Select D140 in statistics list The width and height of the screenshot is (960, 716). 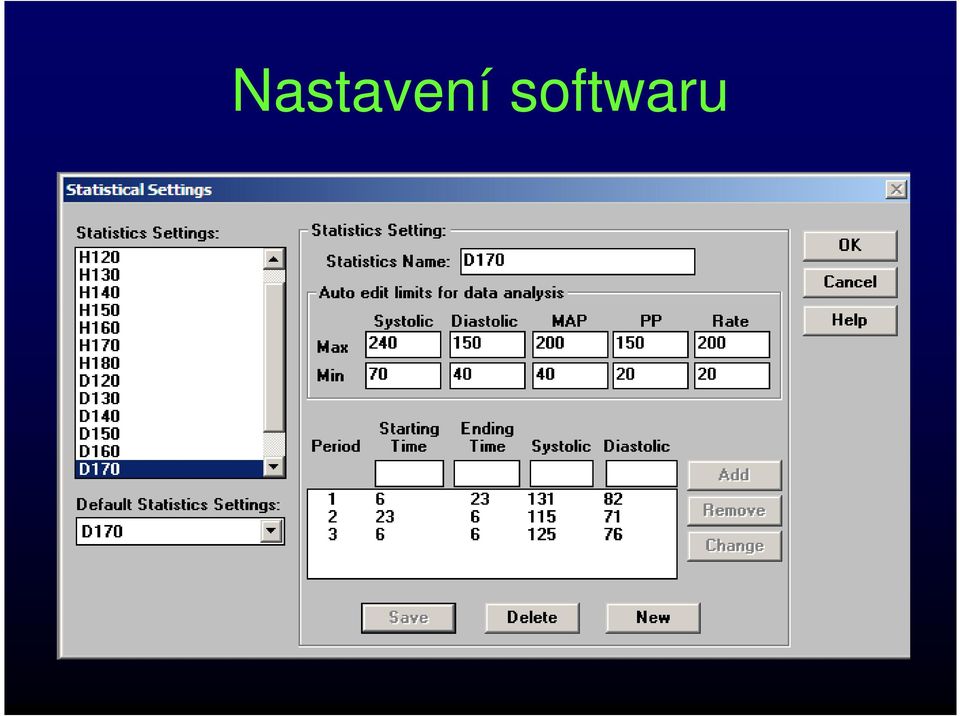pyautogui.click(x=170, y=416)
